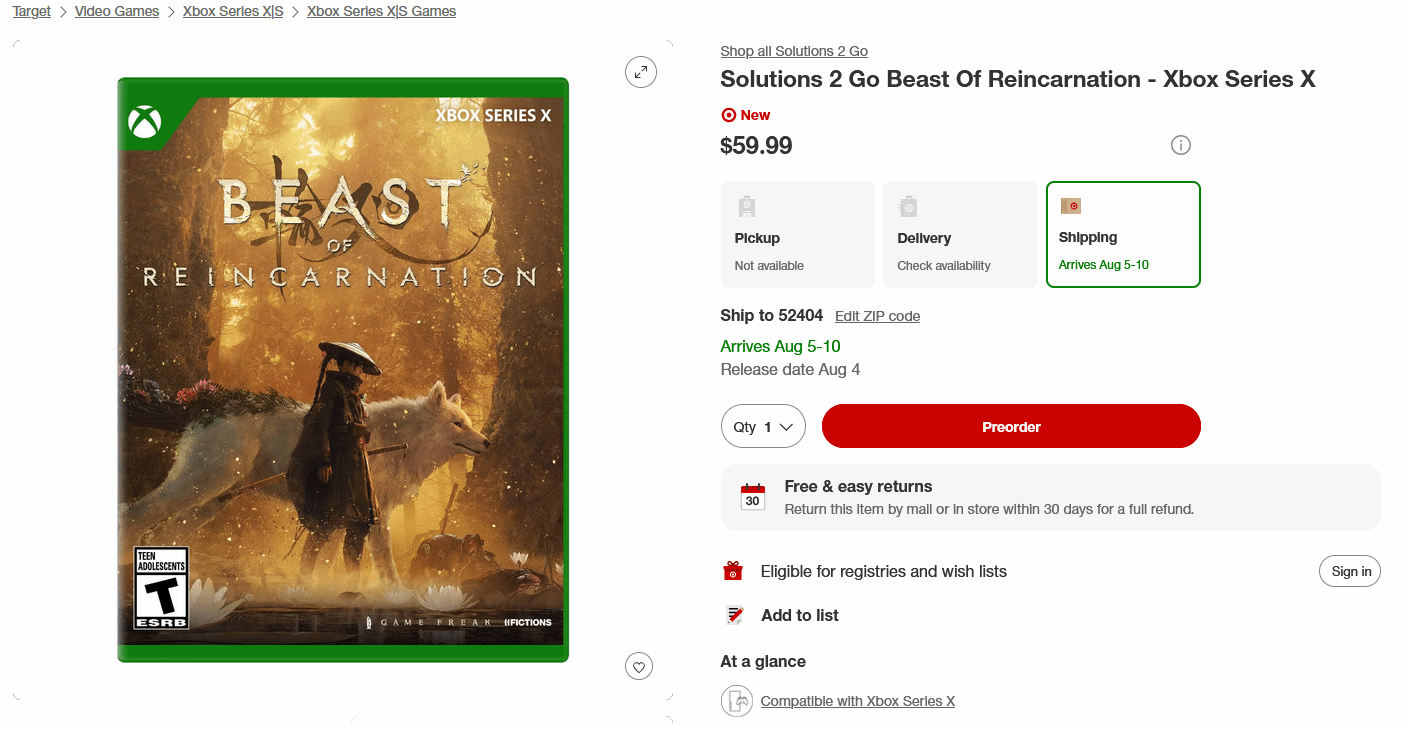This screenshot has width=1403, height=729.
Task: Click the 30-day returns calendar icon
Action: click(753, 497)
